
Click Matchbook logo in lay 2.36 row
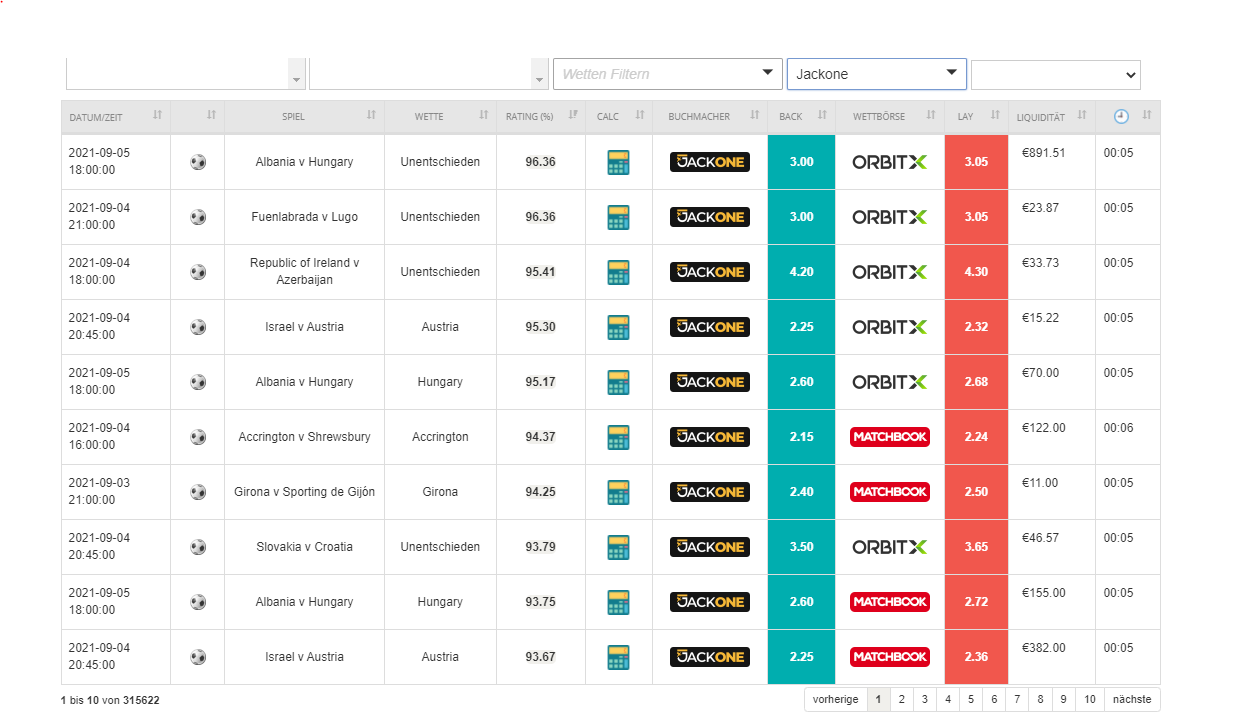[x=890, y=657]
